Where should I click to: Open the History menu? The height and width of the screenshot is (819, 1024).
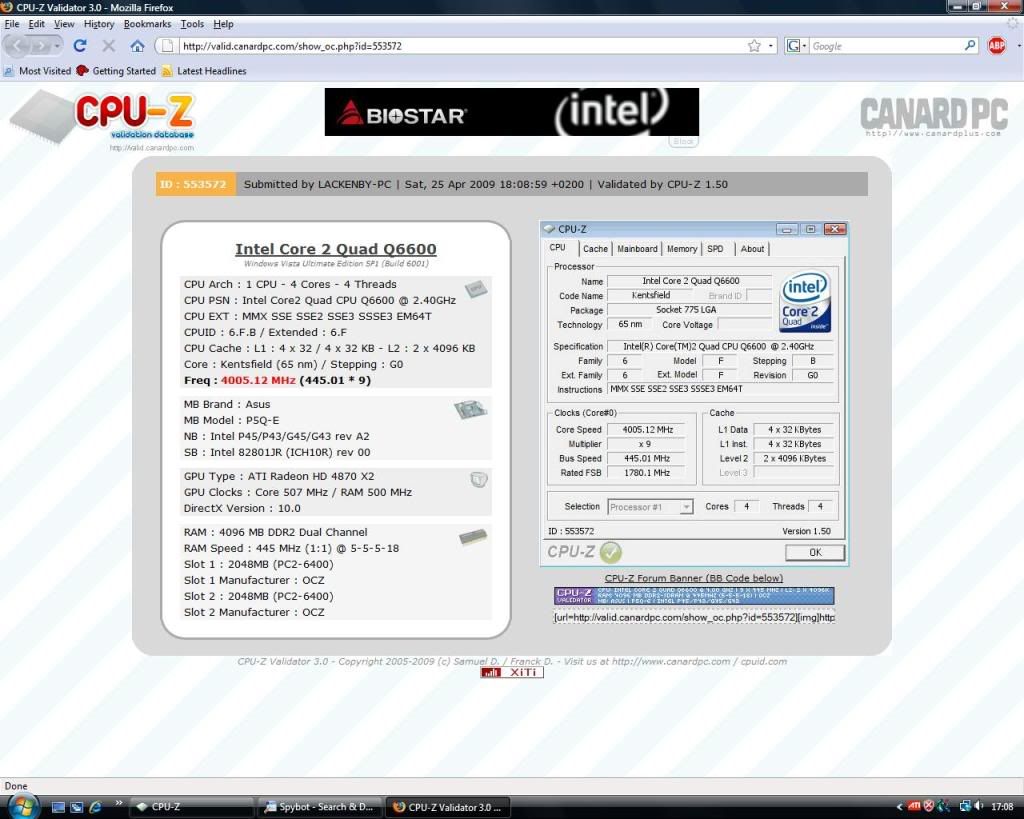pyautogui.click(x=99, y=24)
